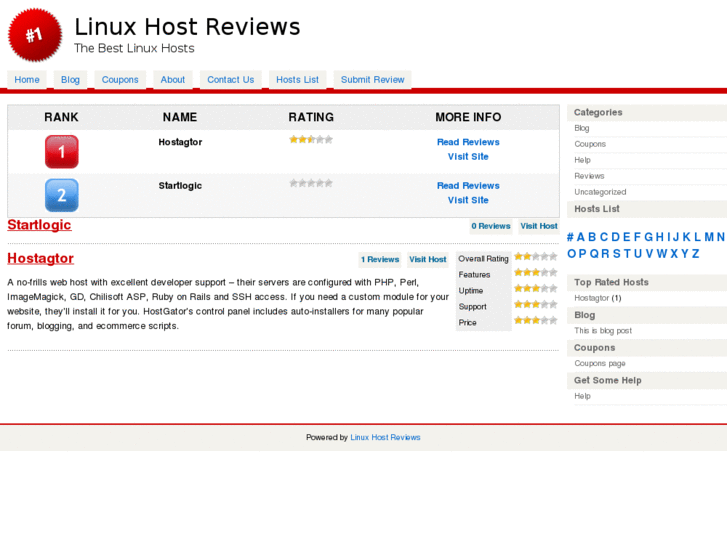Open the Hostagtor heading link
Viewport: 727px width, 545px height.
[x=40, y=258]
